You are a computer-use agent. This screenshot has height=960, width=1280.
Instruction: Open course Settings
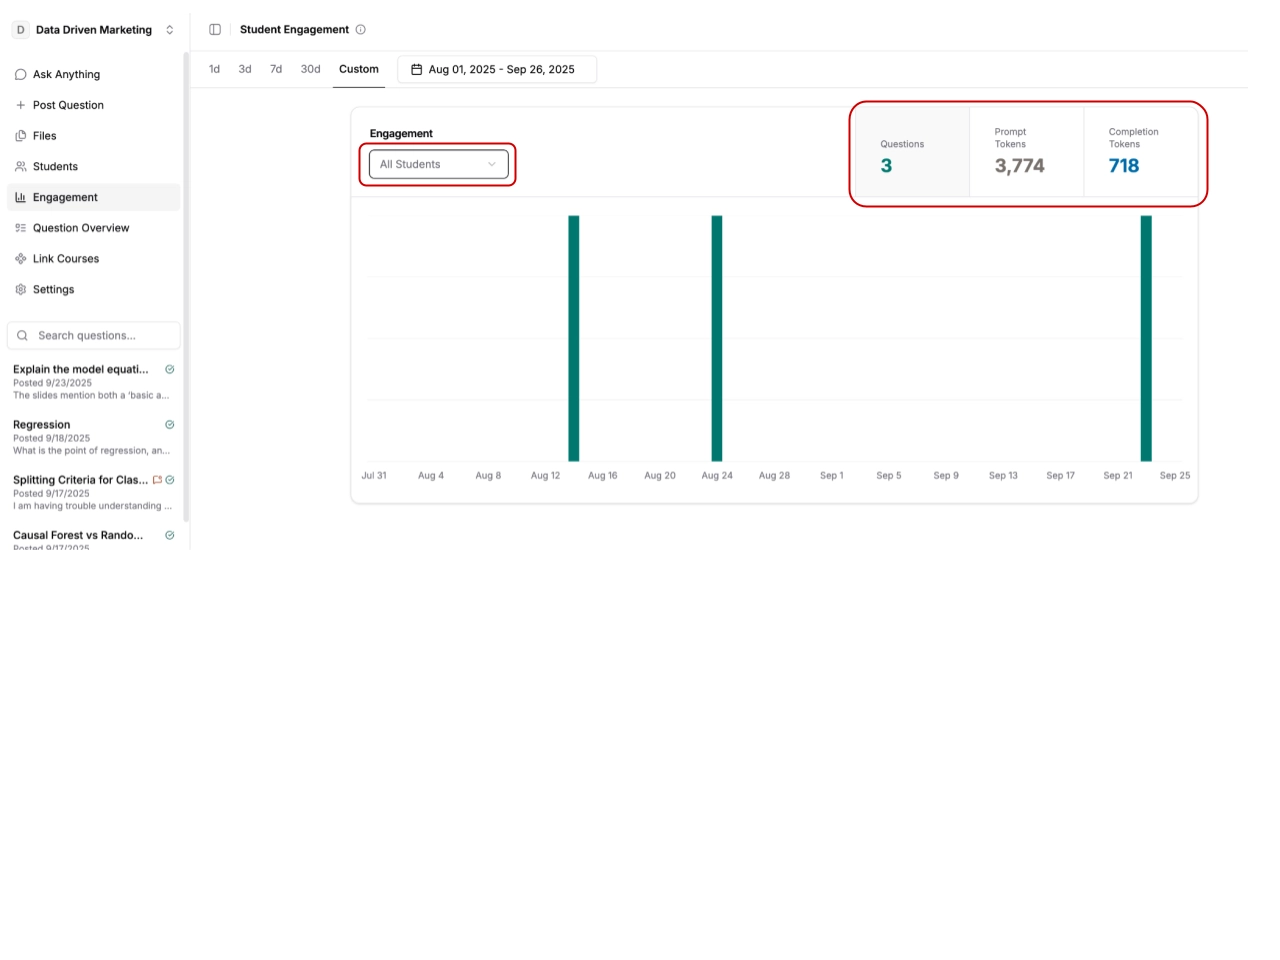(53, 290)
